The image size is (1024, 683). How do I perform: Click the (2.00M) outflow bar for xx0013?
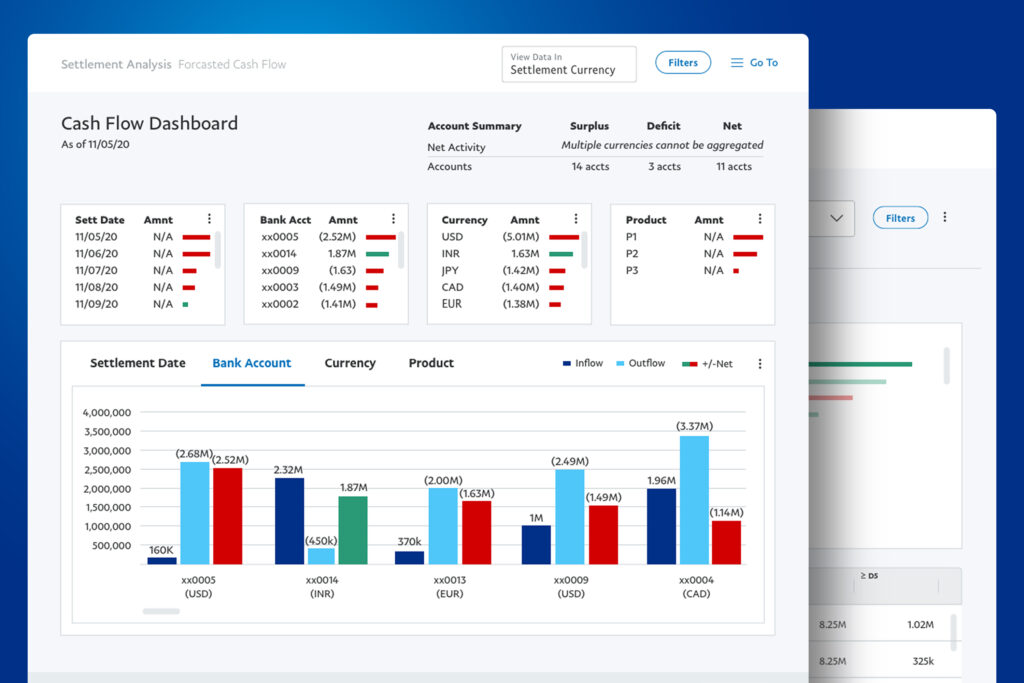(443, 526)
